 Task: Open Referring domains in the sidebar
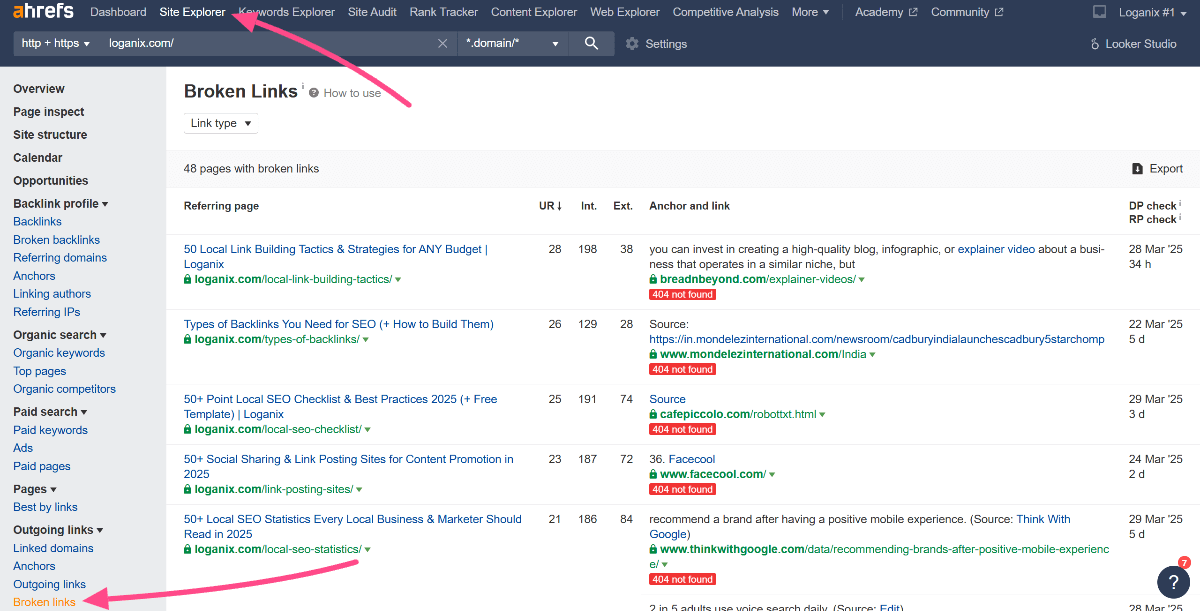pos(60,258)
